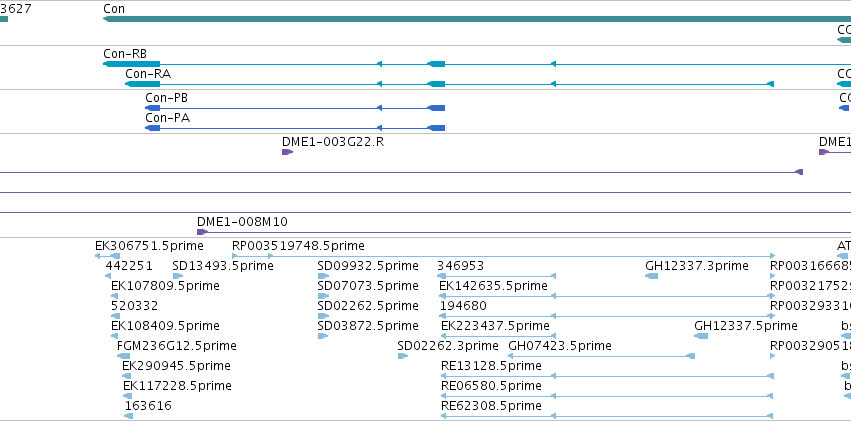Select EST 163616

coord(148,406)
